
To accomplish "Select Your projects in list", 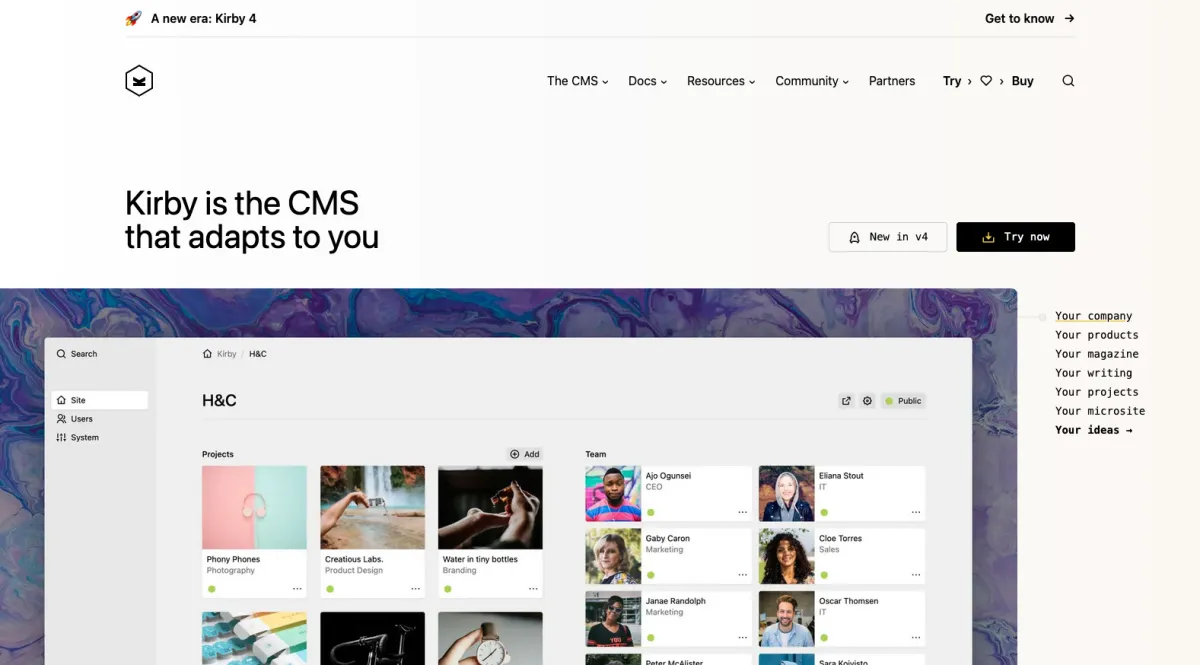I will tap(1097, 392).
